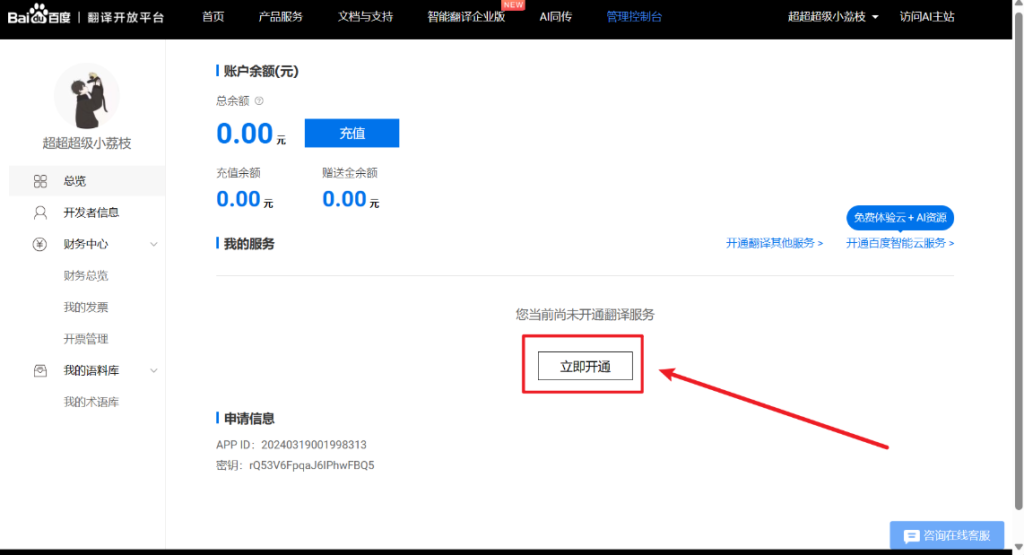This screenshot has width=1024, height=555.
Task: Open 开通百度智能云服务 link
Action: 900,243
